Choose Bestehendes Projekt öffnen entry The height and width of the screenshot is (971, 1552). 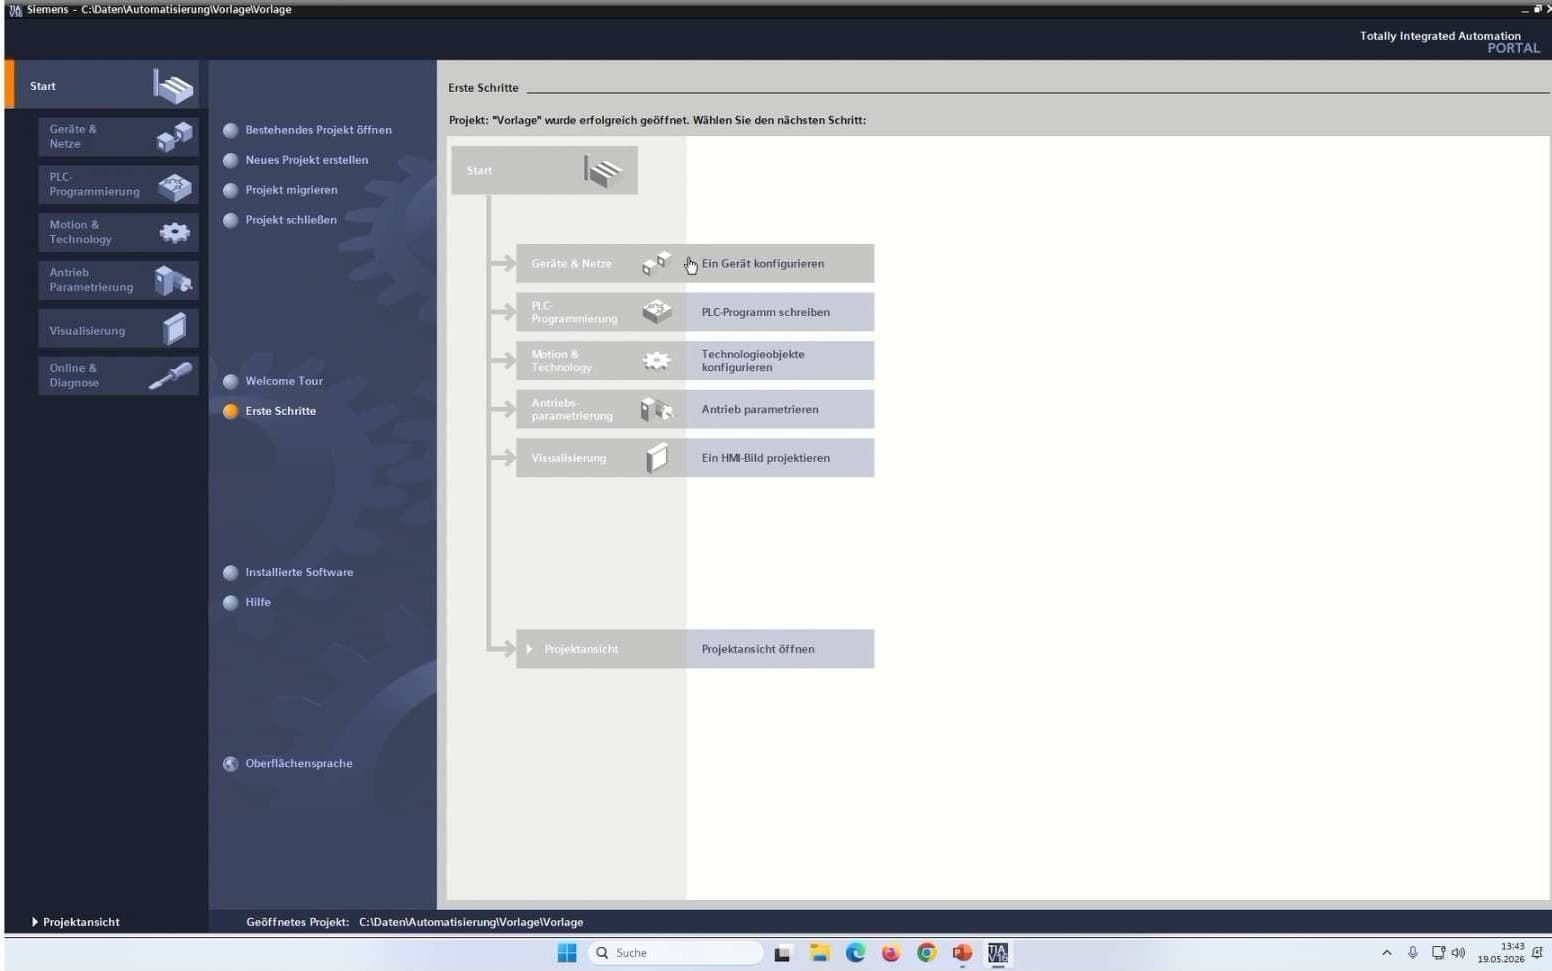pos(318,130)
